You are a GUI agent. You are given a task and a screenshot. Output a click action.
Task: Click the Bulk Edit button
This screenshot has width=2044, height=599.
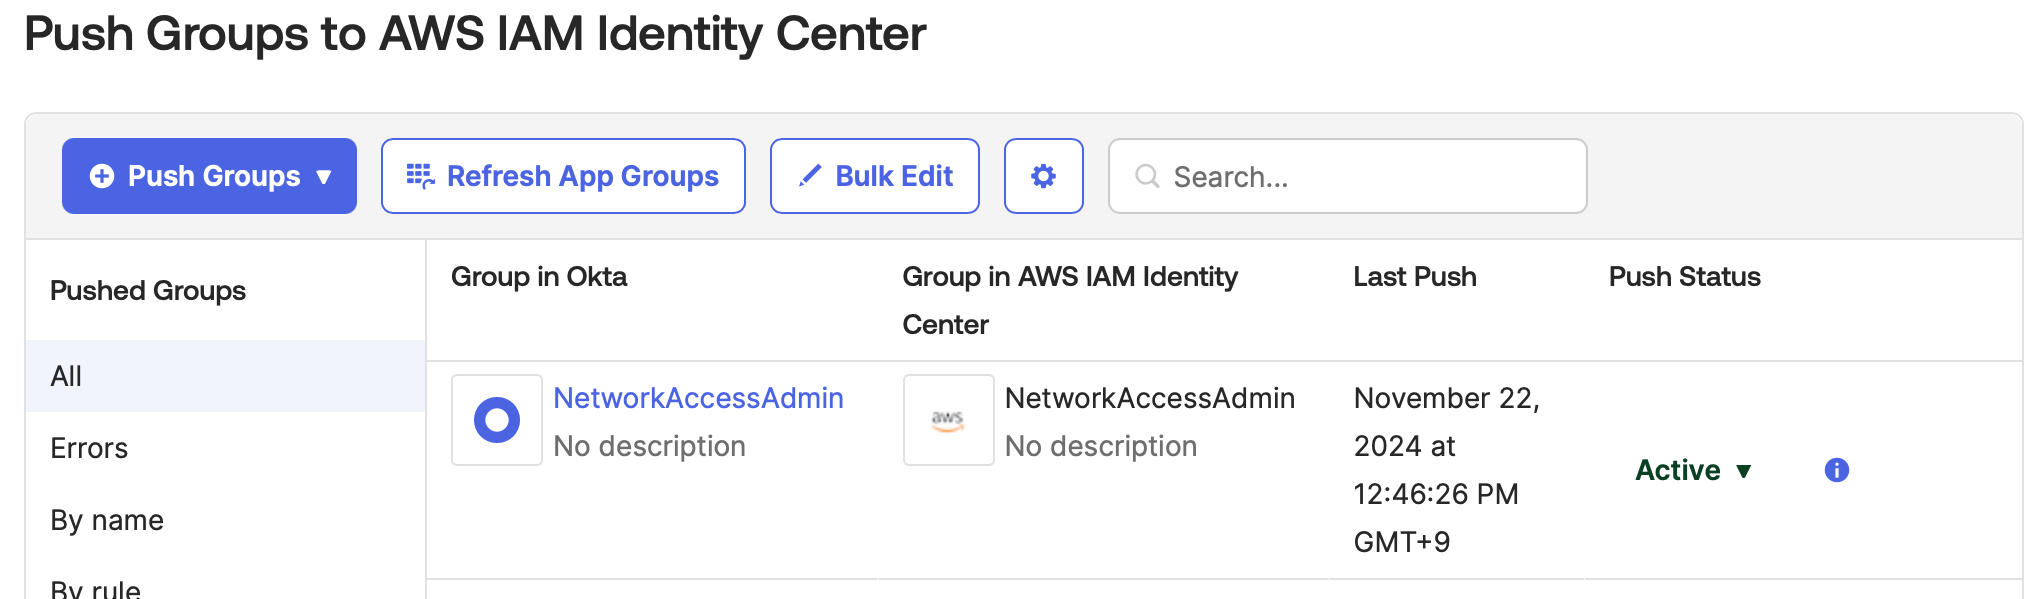tap(875, 176)
